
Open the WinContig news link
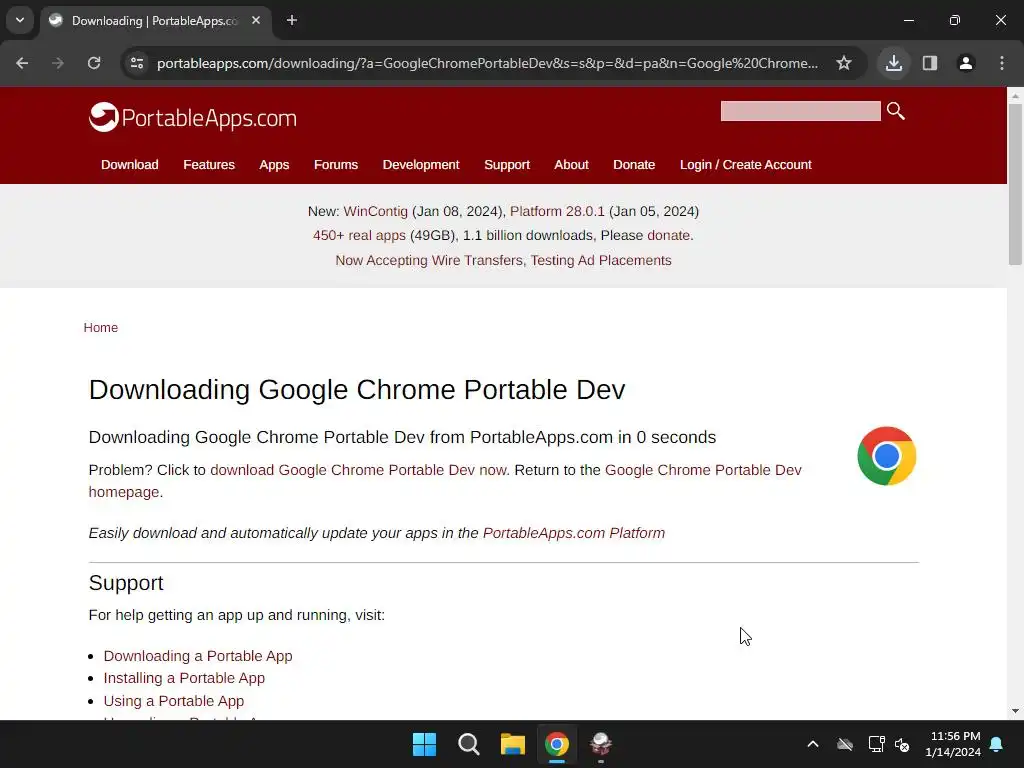pyautogui.click(x=376, y=212)
